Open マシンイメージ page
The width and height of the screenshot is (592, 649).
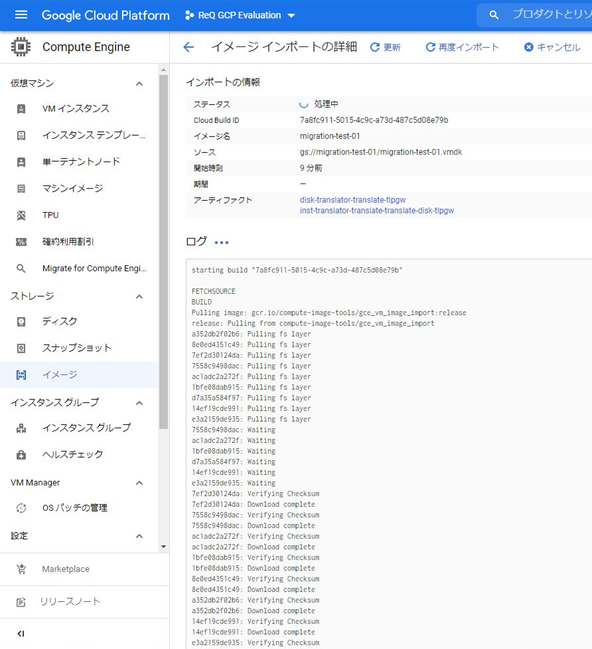(72, 189)
